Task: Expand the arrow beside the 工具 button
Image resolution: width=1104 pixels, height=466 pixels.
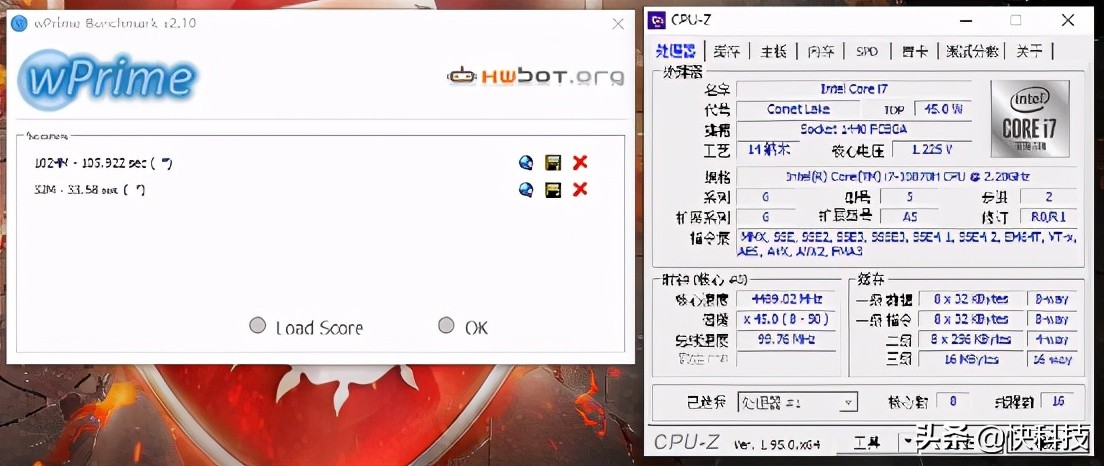Action: 908,442
